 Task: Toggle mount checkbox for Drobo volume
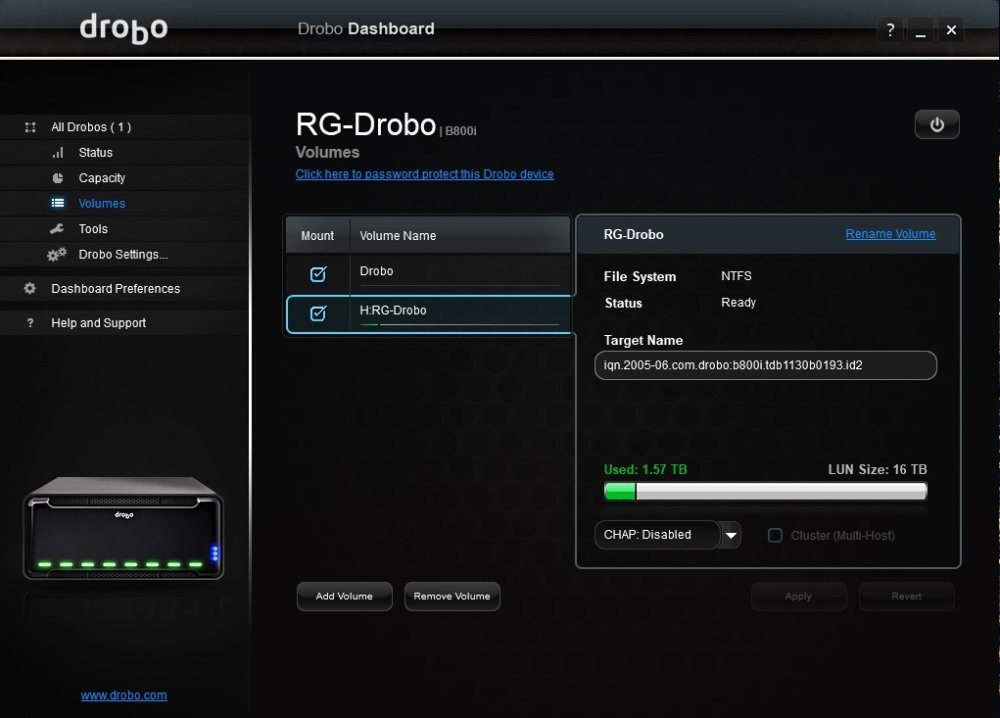(x=318, y=274)
